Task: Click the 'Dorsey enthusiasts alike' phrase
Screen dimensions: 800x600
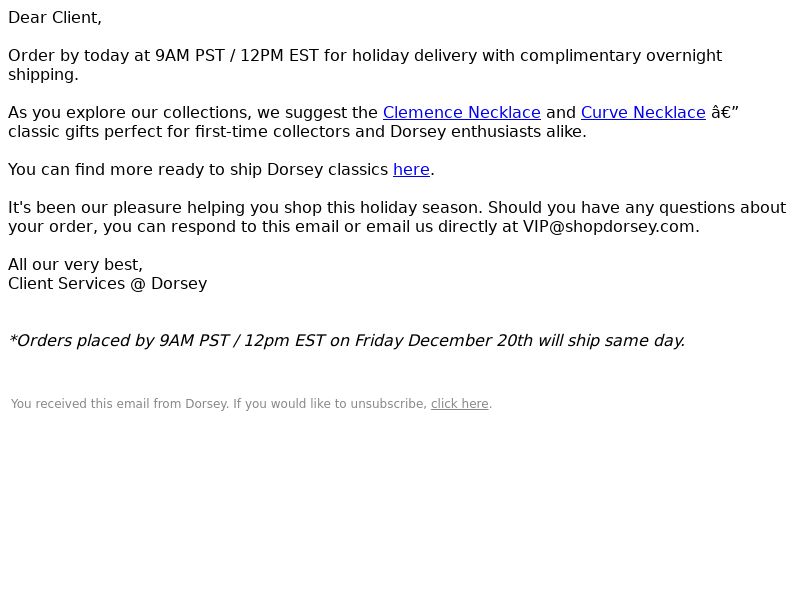Action: tap(486, 132)
